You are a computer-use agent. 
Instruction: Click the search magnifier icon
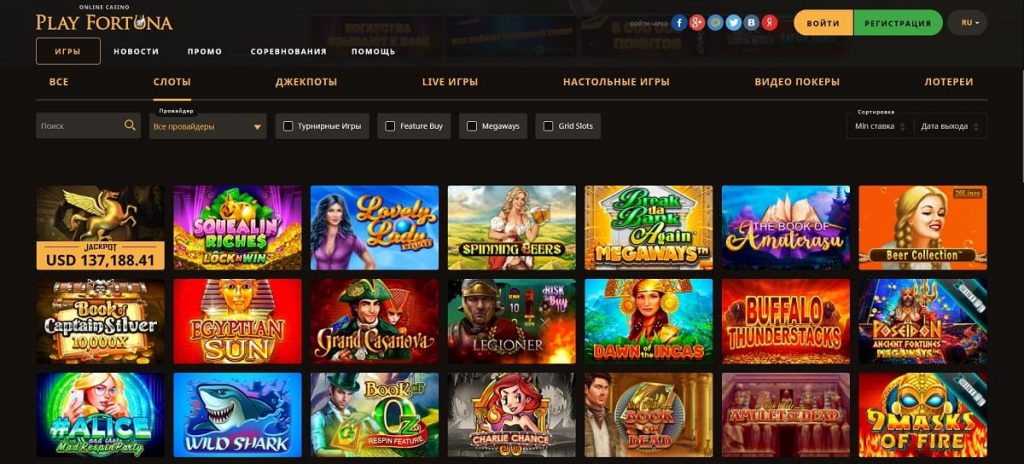pos(130,125)
